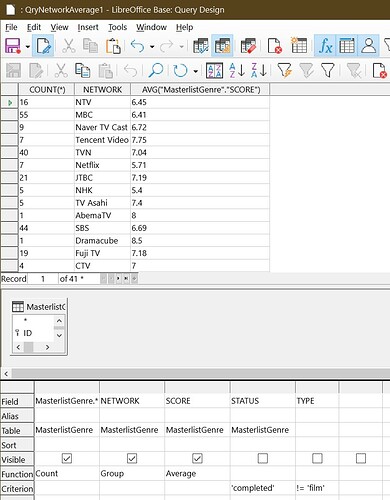Screen dimensions: 390x500
Task: Click the blue Undo arrow icon
Action: (137, 46)
